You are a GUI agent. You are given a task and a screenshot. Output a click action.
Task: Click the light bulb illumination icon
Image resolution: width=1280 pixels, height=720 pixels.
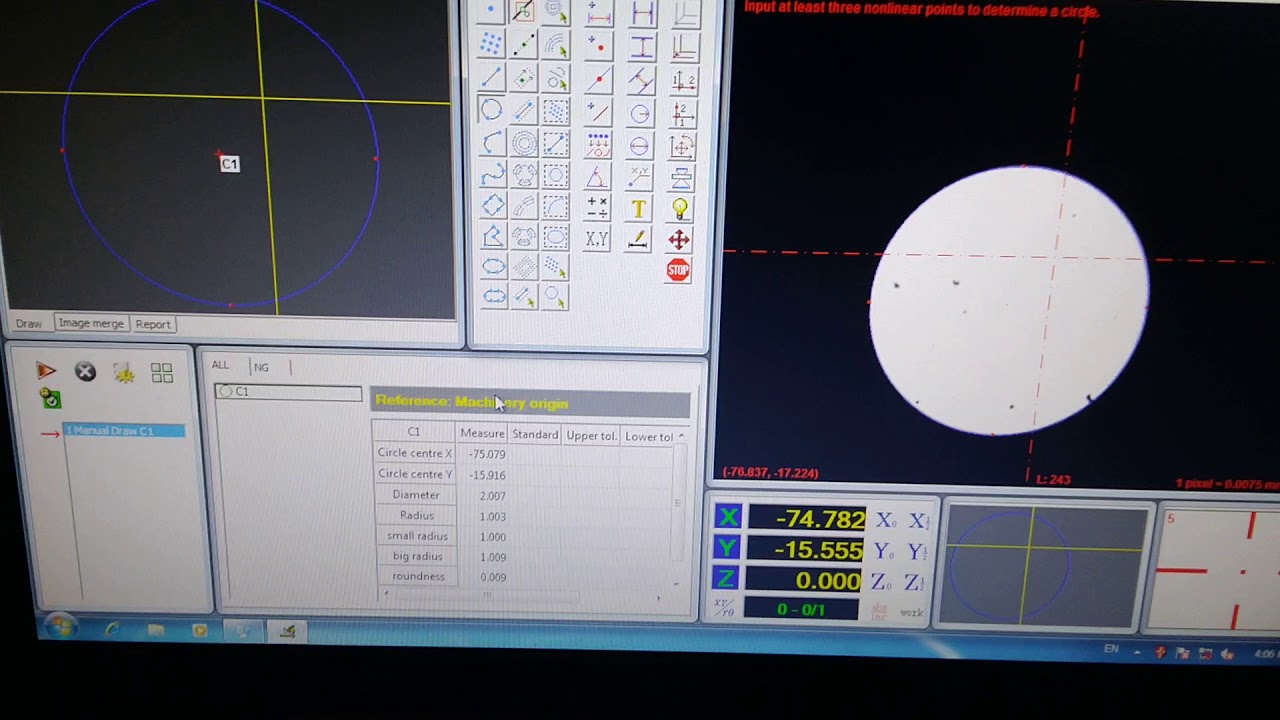pos(680,208)
